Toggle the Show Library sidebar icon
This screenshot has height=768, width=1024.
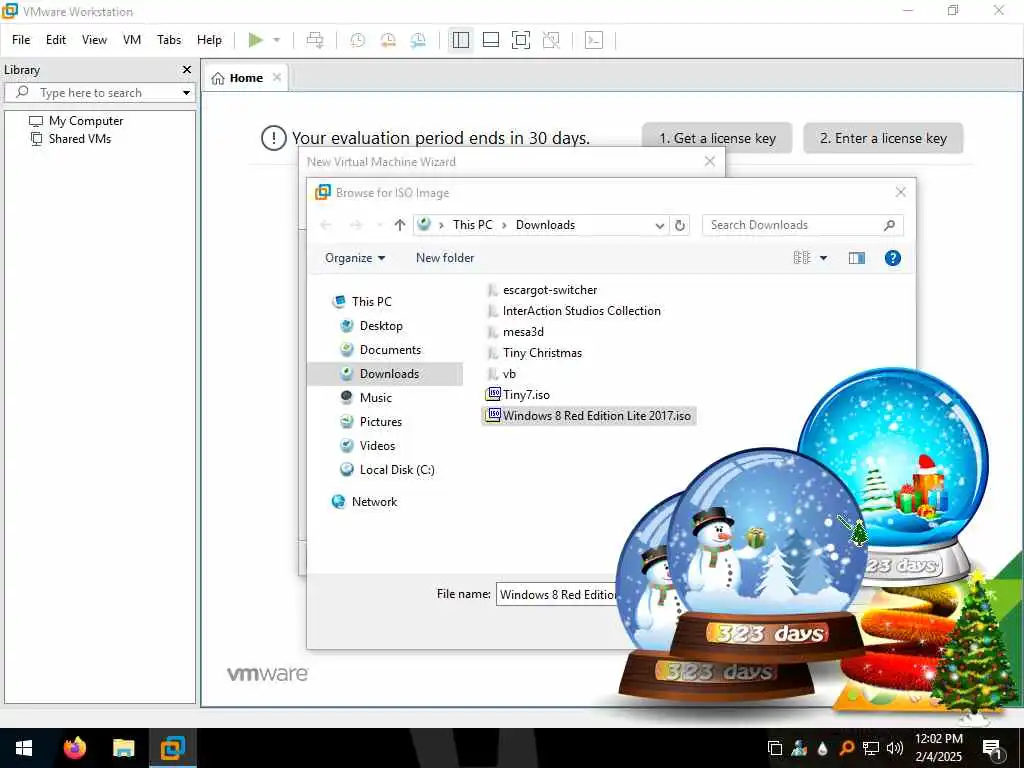(x=460, y=40)
